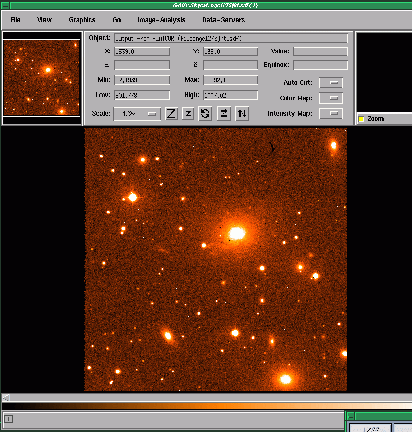Click into the Low cut level field
The height and width of the screenshot is (432, 412).
[x=142, y=95]
